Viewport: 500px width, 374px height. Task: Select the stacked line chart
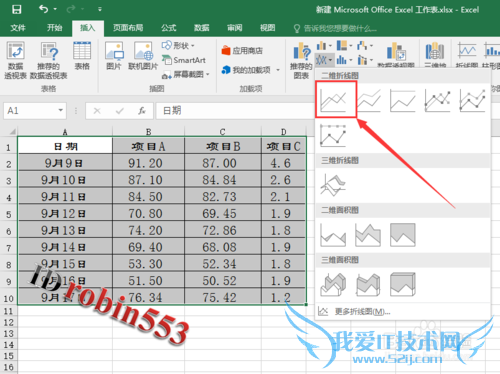(369, 100)
